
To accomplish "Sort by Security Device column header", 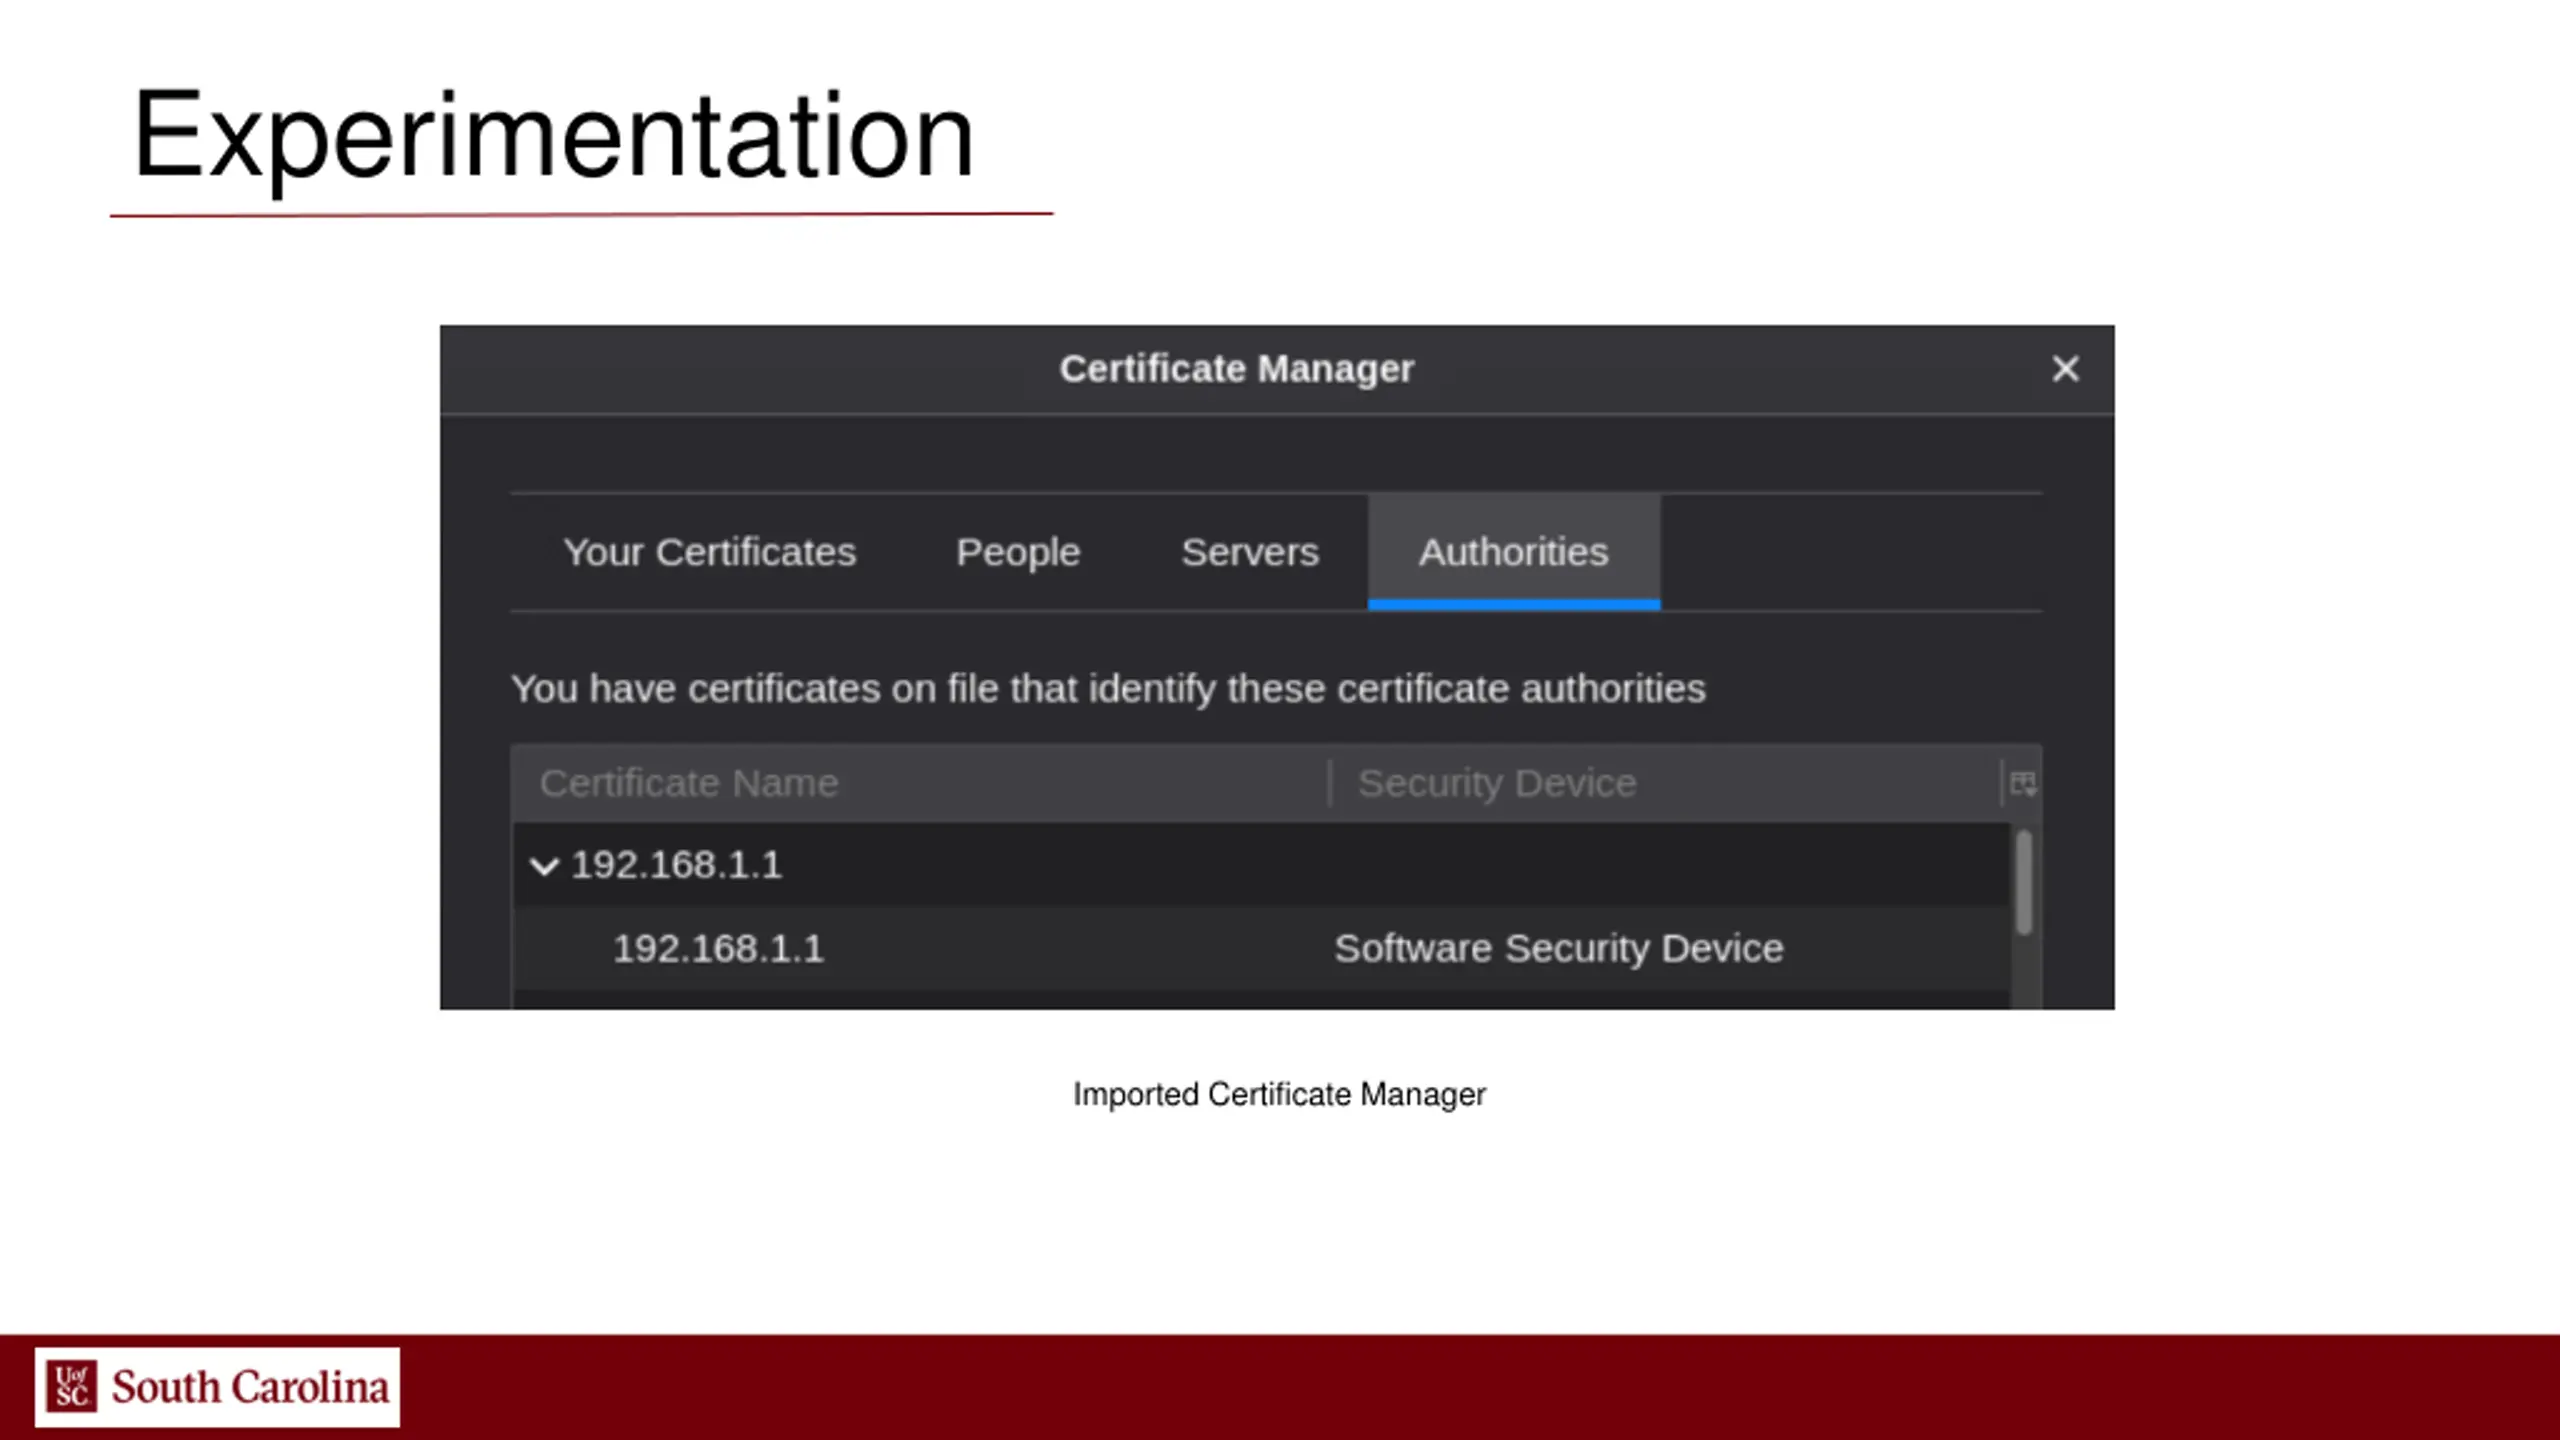I will 1496,783.
